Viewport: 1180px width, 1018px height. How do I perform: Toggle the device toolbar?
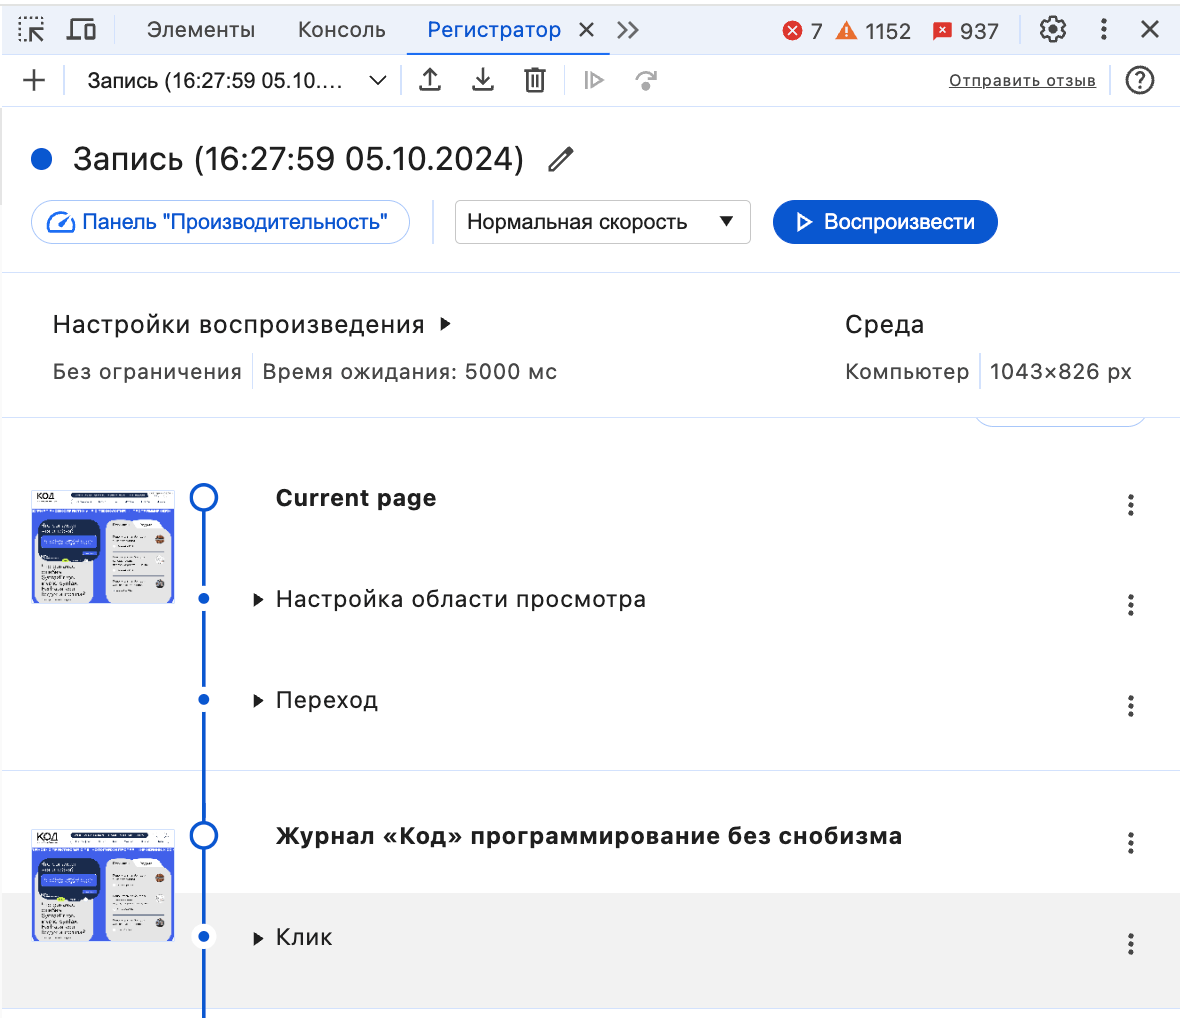(x=81, y=30)
